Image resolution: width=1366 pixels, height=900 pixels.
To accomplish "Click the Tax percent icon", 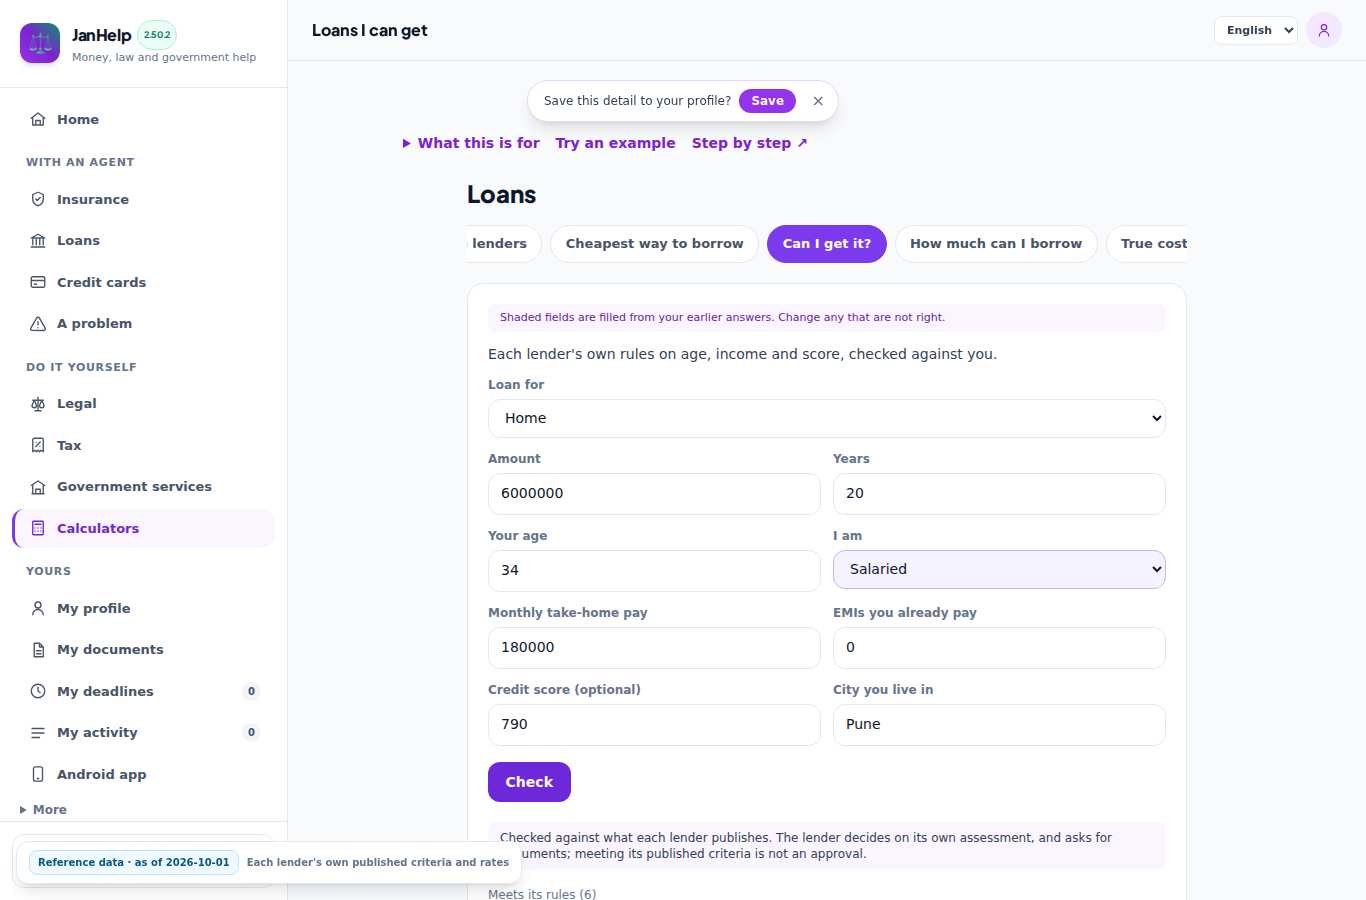I will pyautogui.click(x=38, y=445).
